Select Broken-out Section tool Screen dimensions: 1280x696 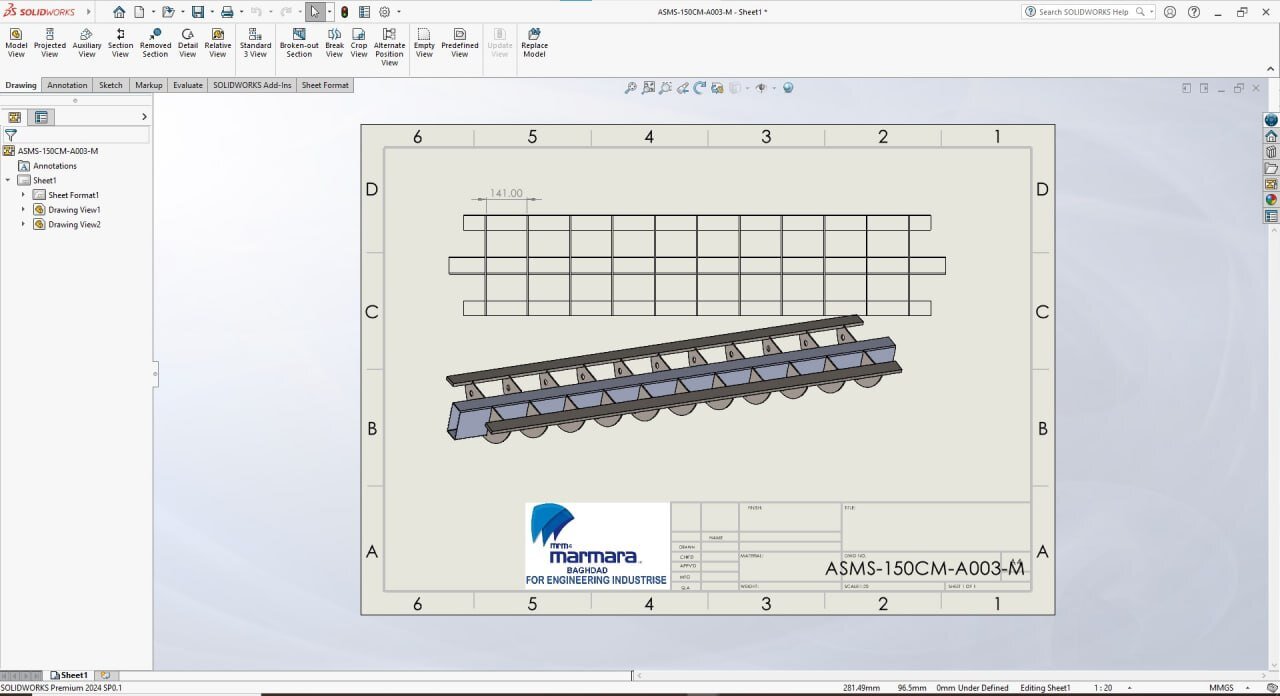(x=299, y=43)
